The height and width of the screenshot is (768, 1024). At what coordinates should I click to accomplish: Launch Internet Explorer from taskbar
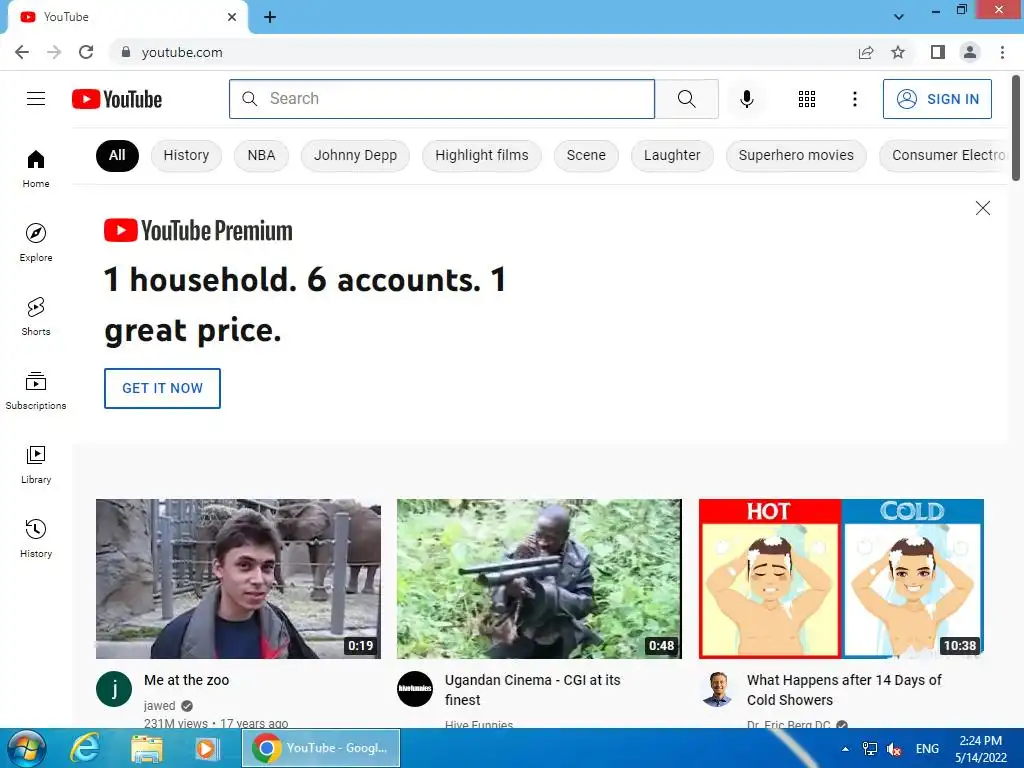click(x=85, y=748)
